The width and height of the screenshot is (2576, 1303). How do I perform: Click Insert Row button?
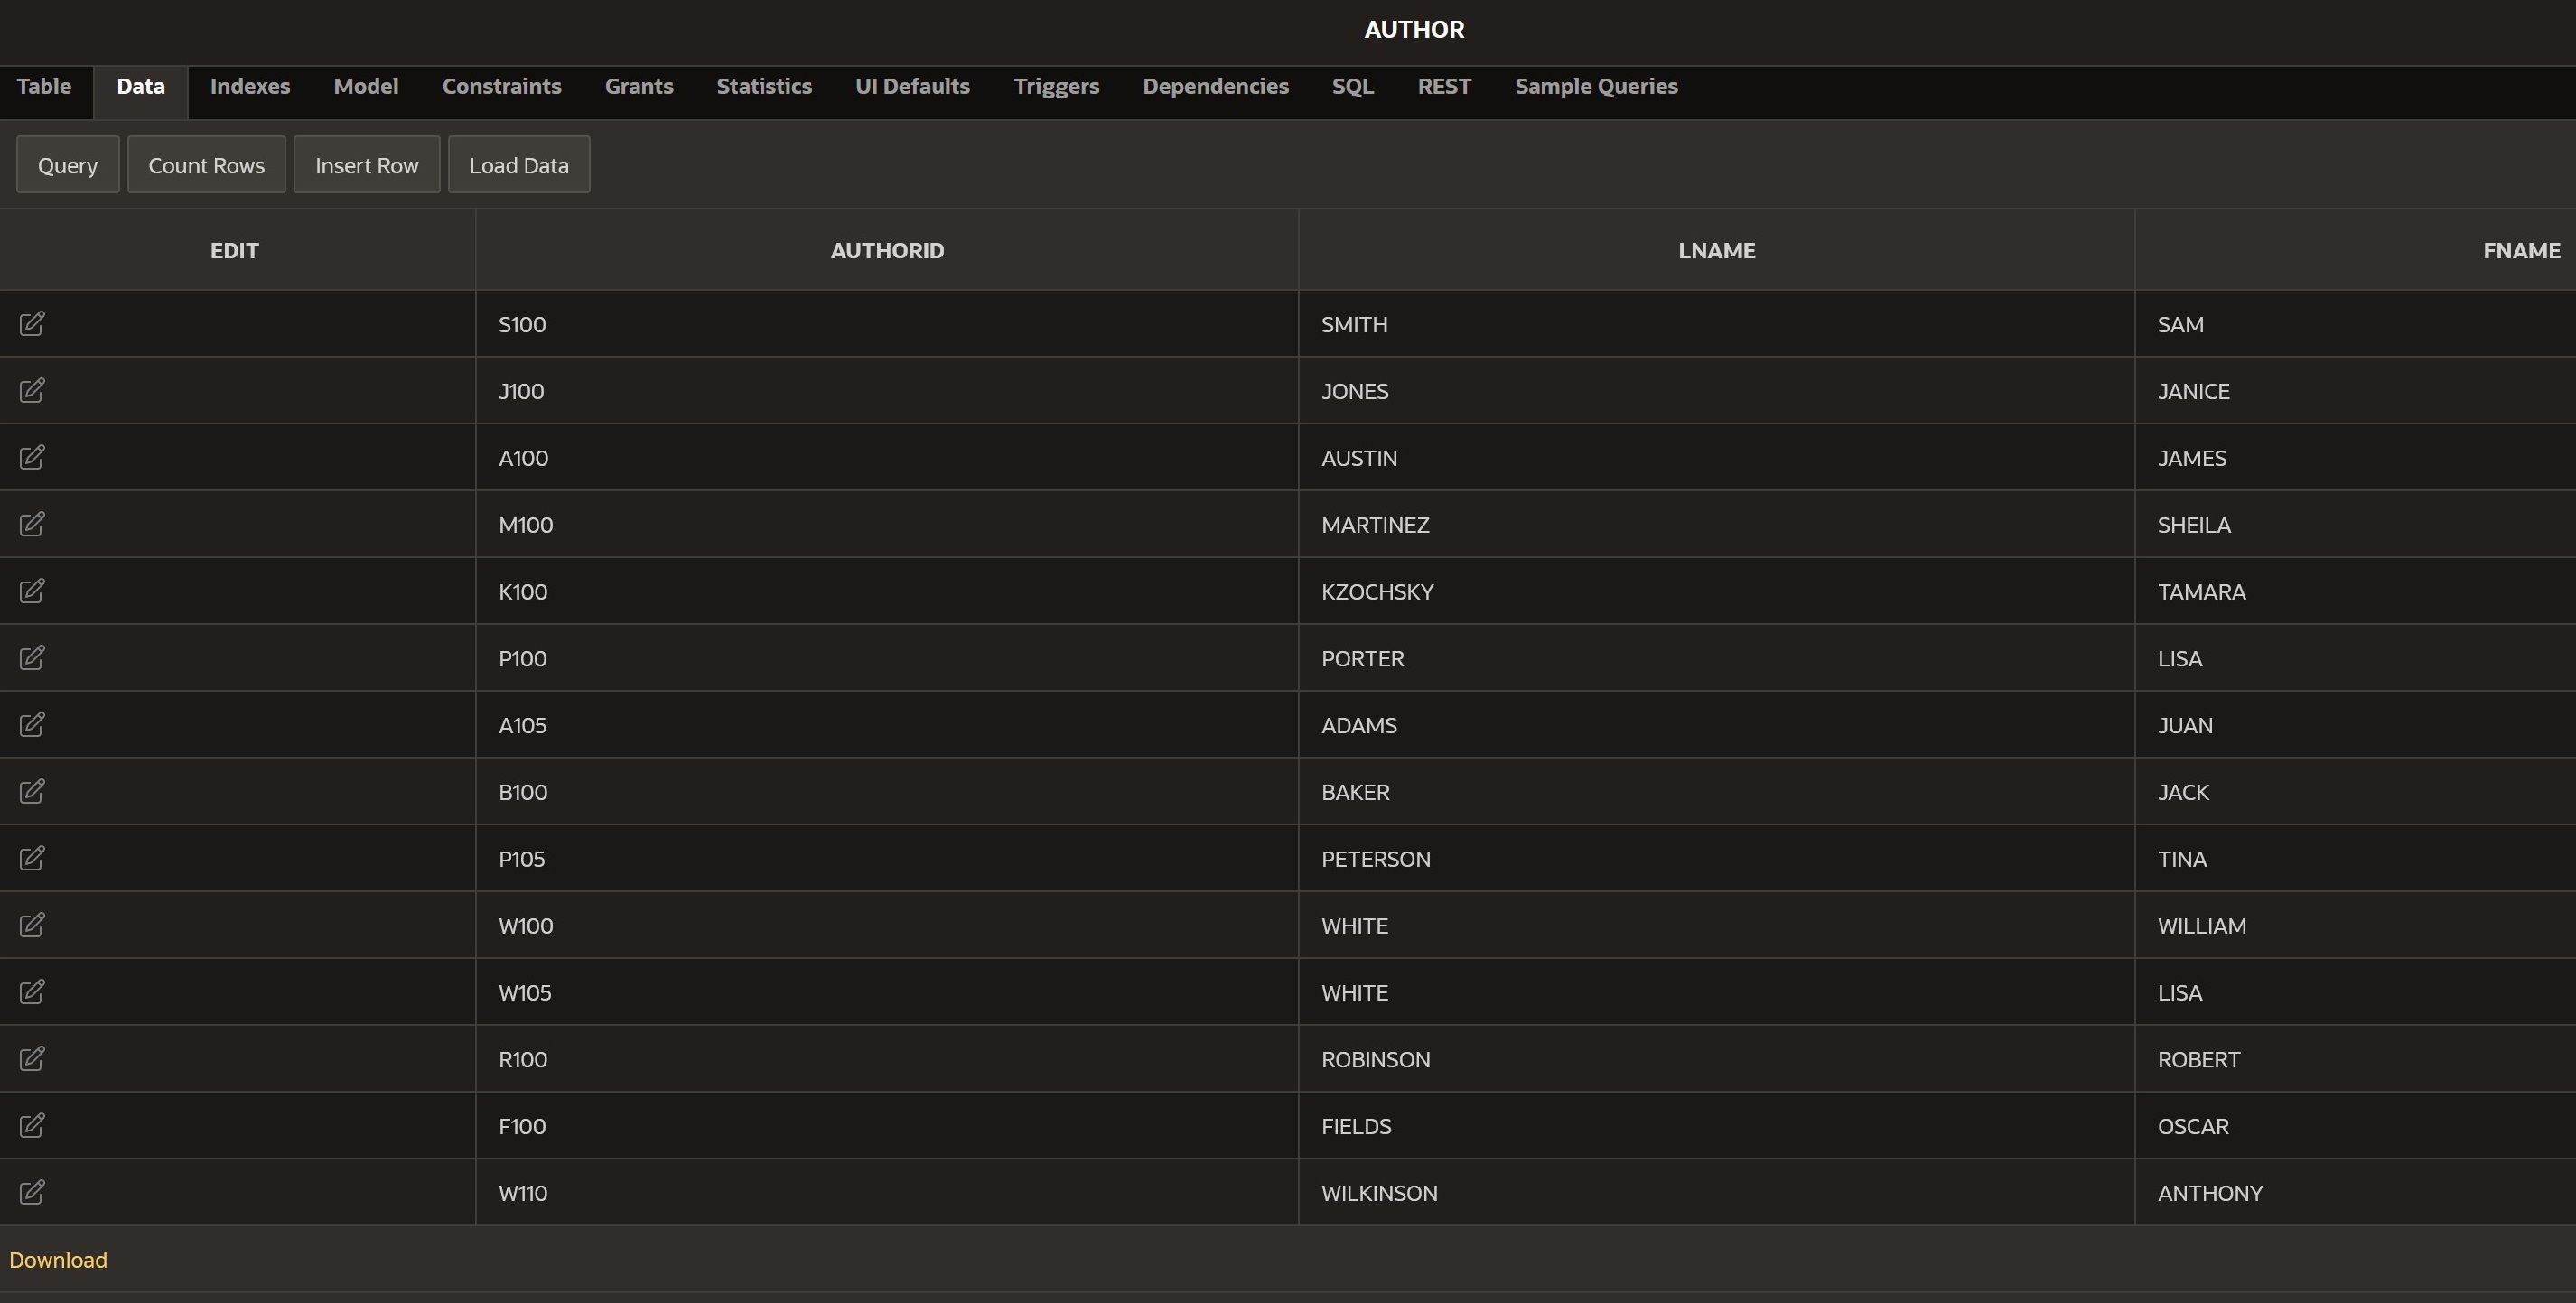pos(366,165)
